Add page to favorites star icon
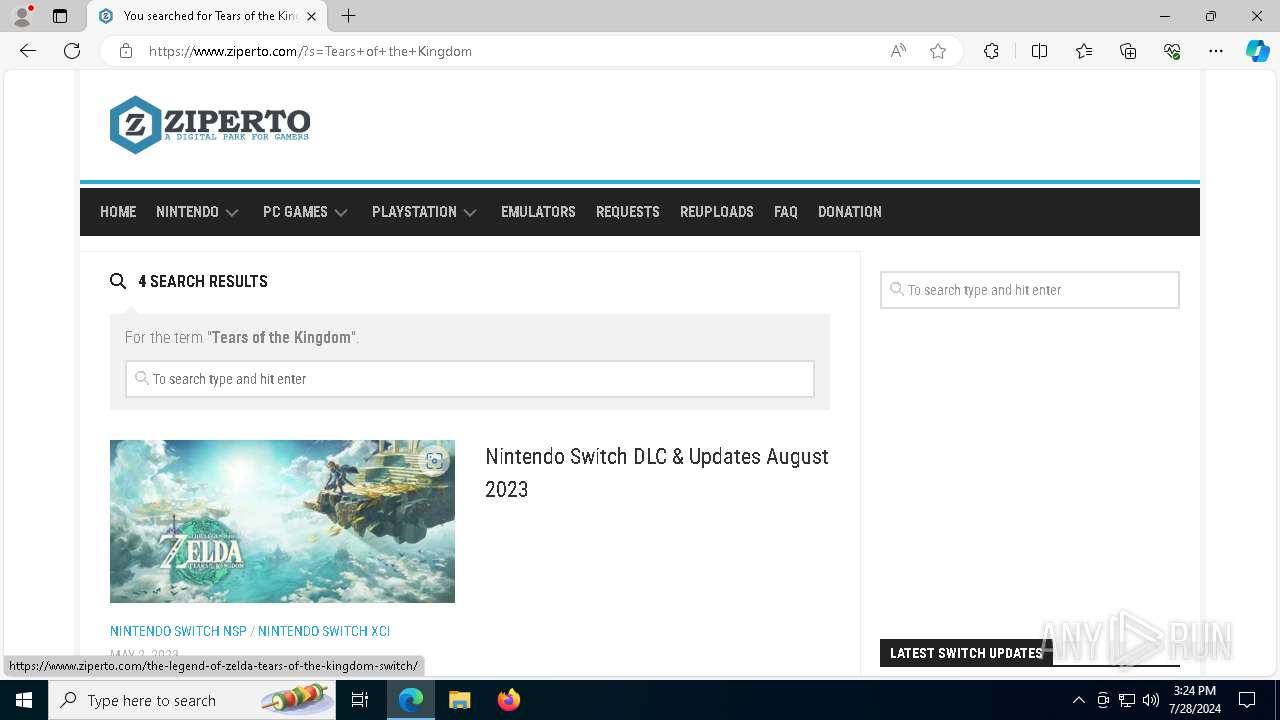The image size is (1280, 720). [x=938, y=51]
